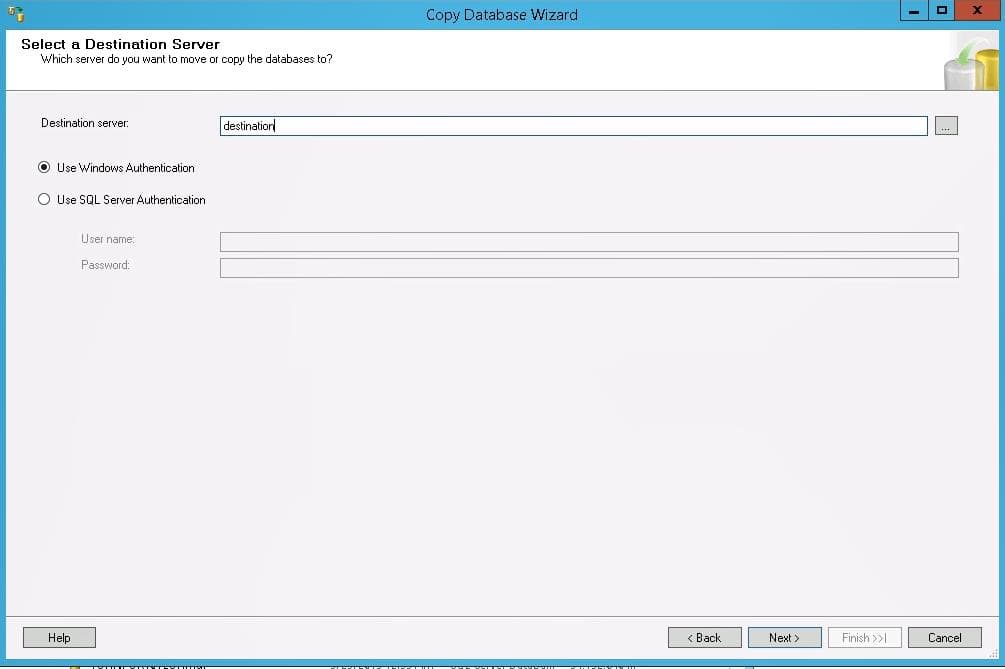Minimize the Copy Database Wizard window
The width and height of the screenshot is (1005, 669).
pos(914,11)
